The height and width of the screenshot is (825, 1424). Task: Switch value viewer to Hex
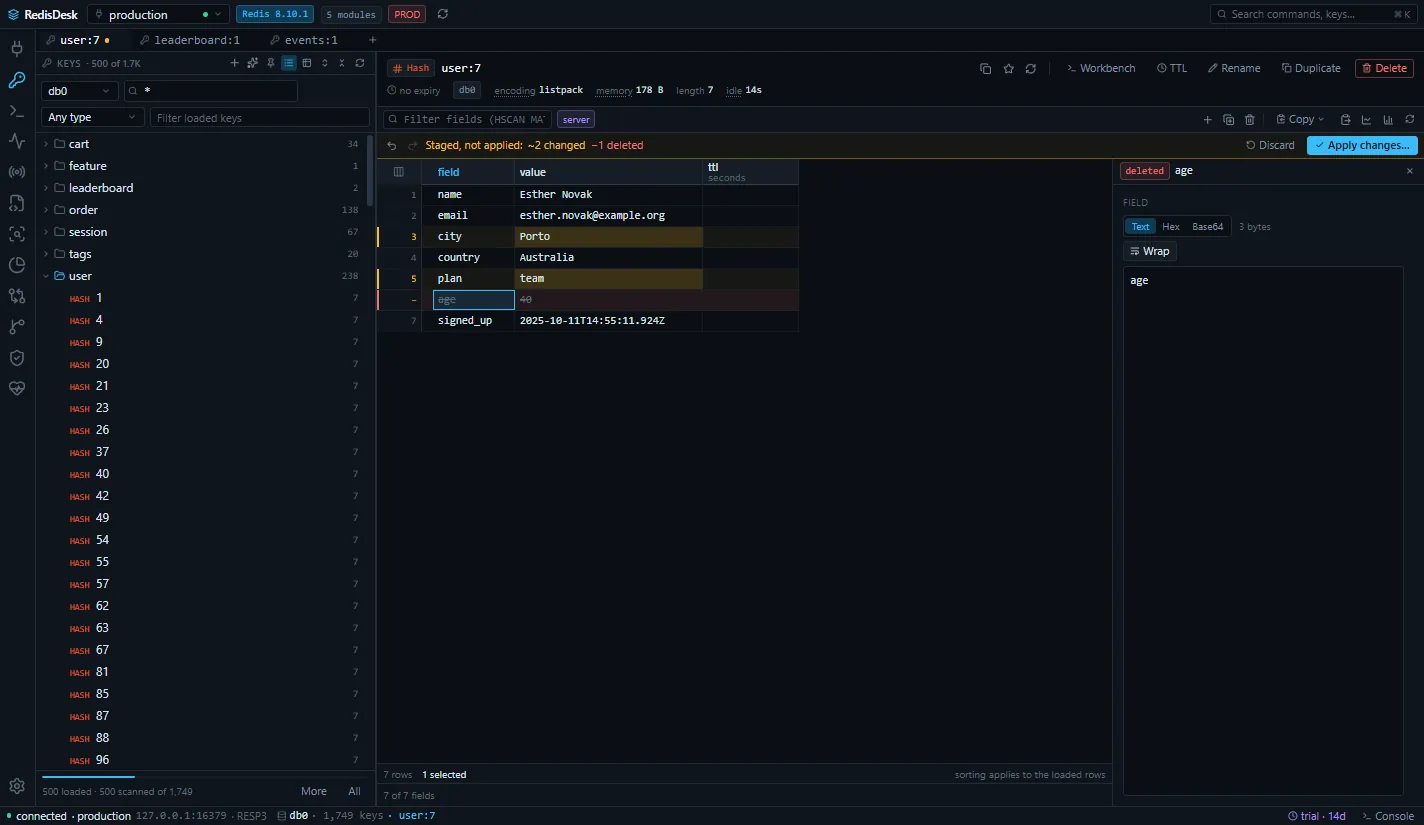(1171, 227)
